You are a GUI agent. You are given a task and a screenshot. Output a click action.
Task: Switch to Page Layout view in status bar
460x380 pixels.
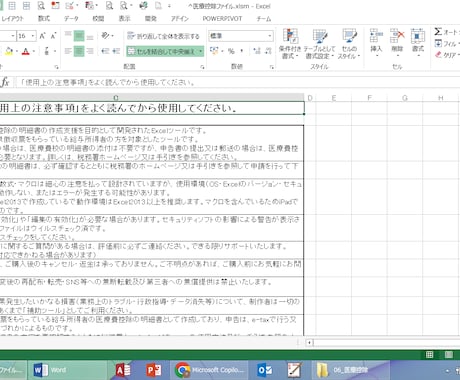pyautogui.click(x=449, y=355)
